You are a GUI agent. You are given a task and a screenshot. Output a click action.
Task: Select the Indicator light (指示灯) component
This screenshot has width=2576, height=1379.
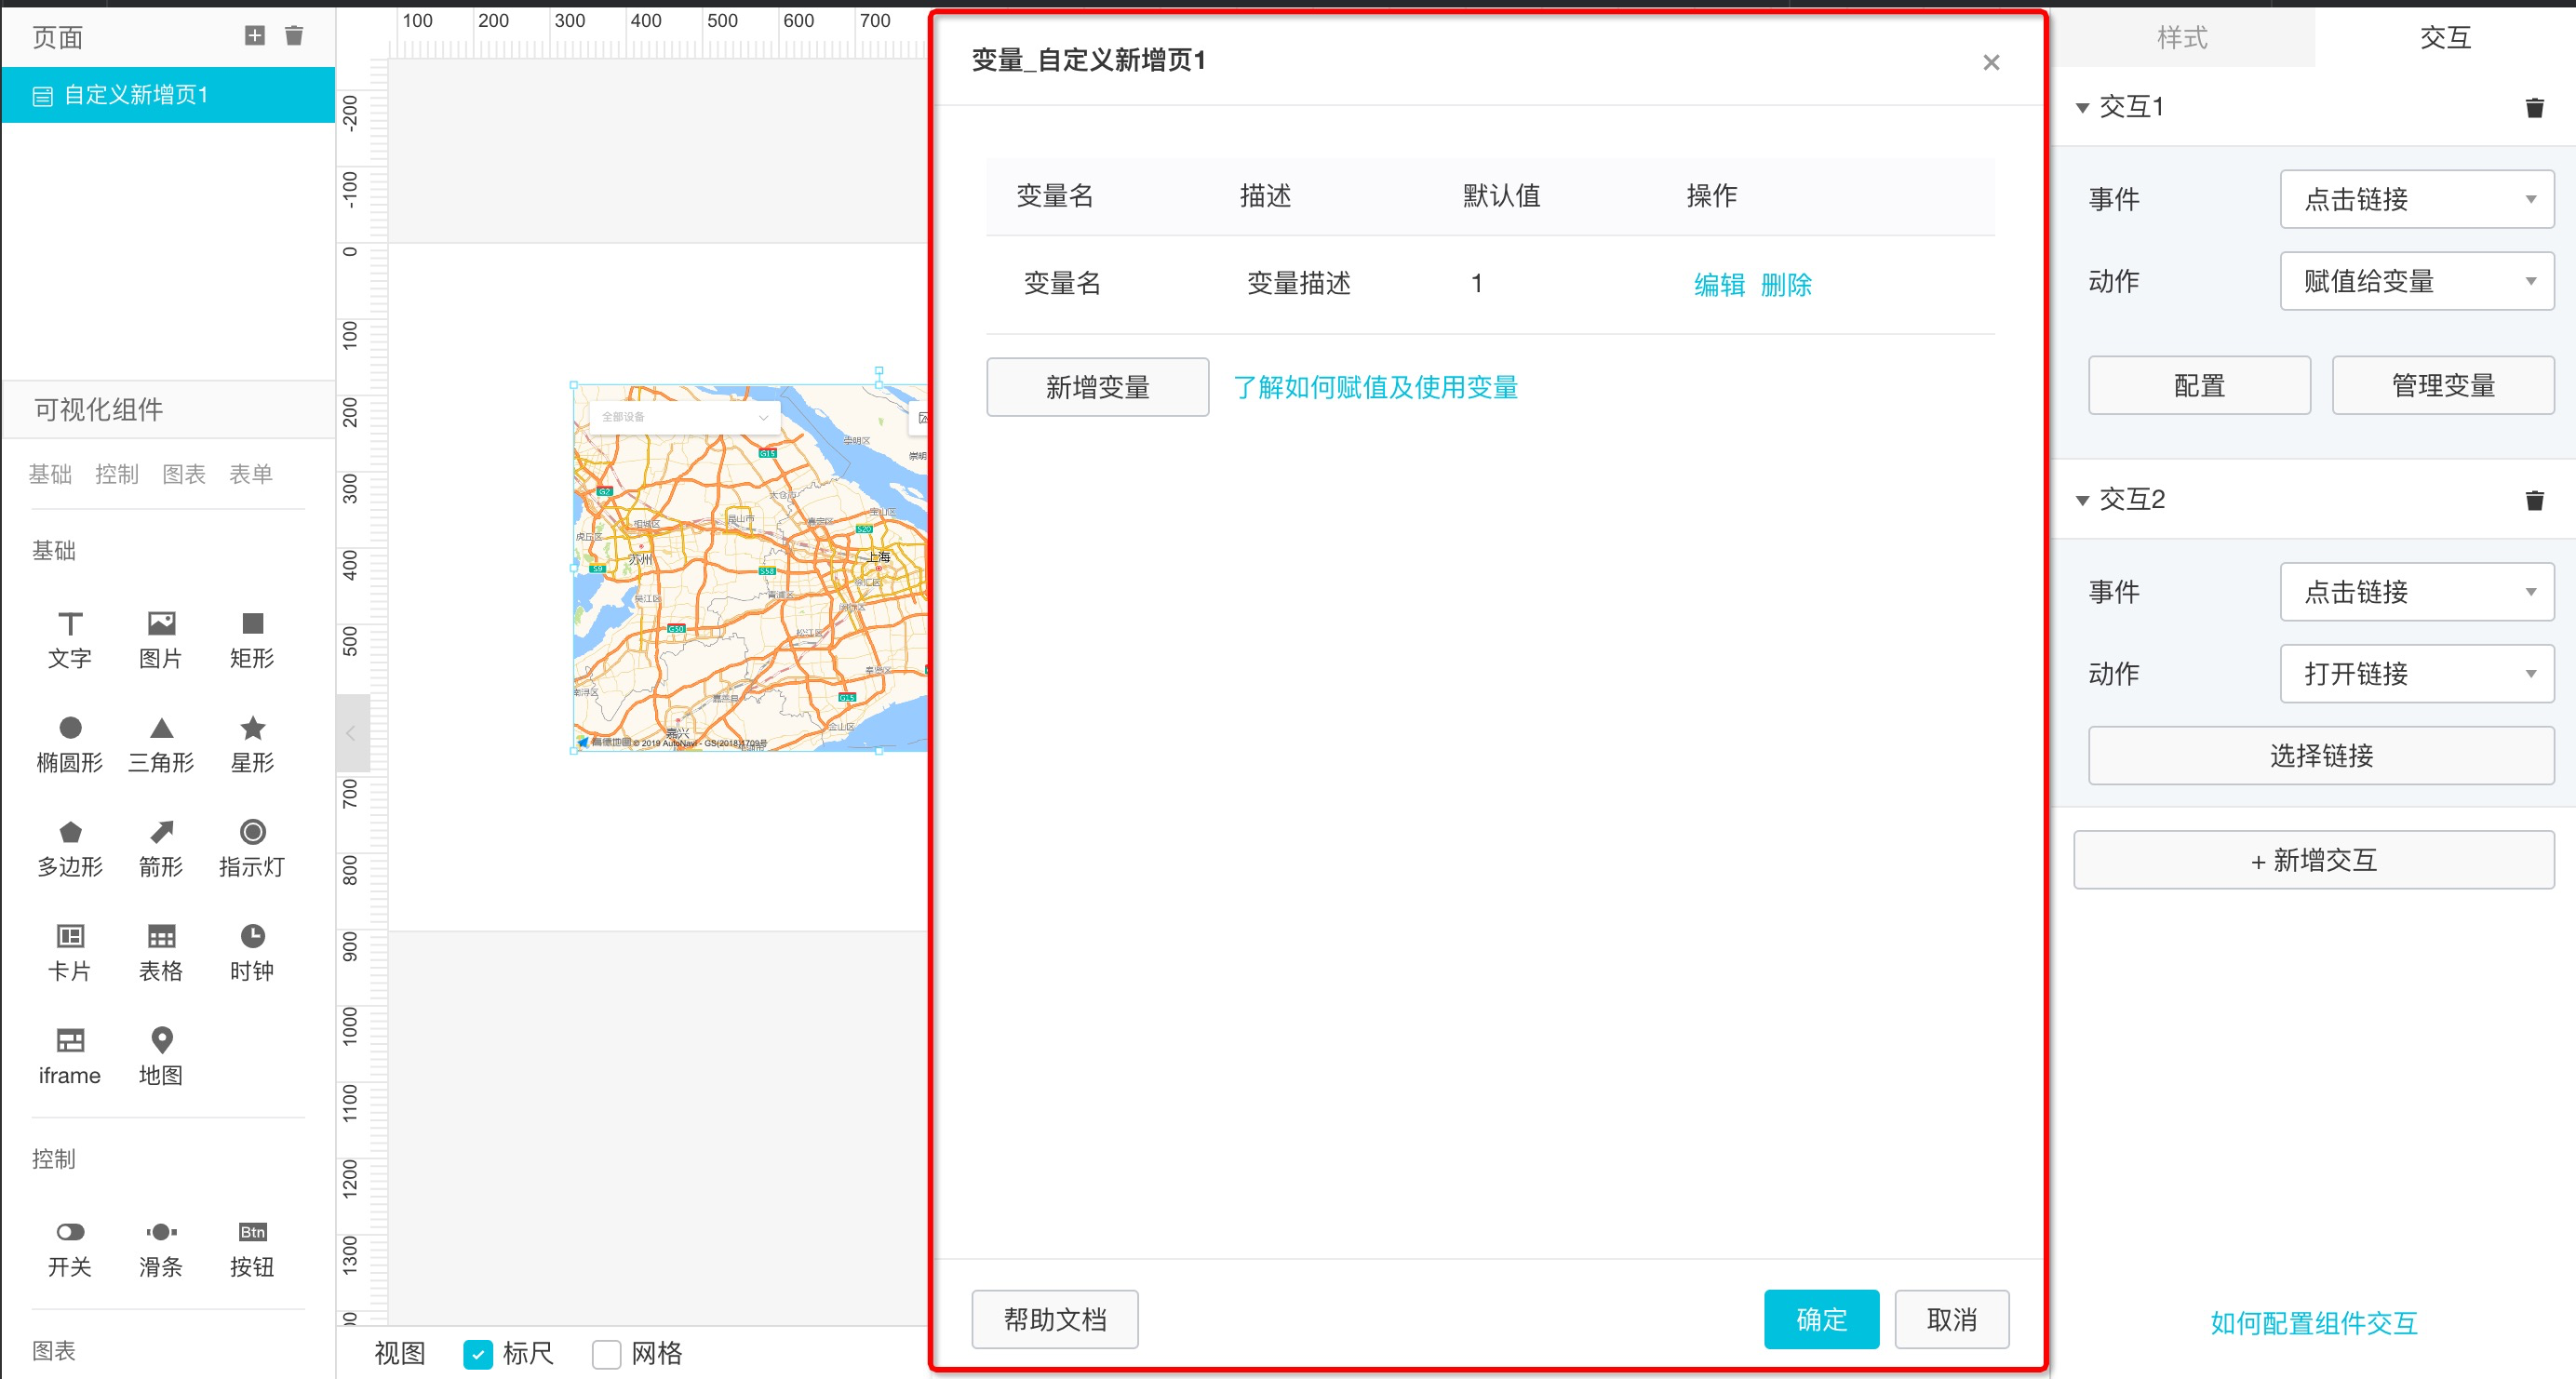pyautogui.click(x=252, y=849)
